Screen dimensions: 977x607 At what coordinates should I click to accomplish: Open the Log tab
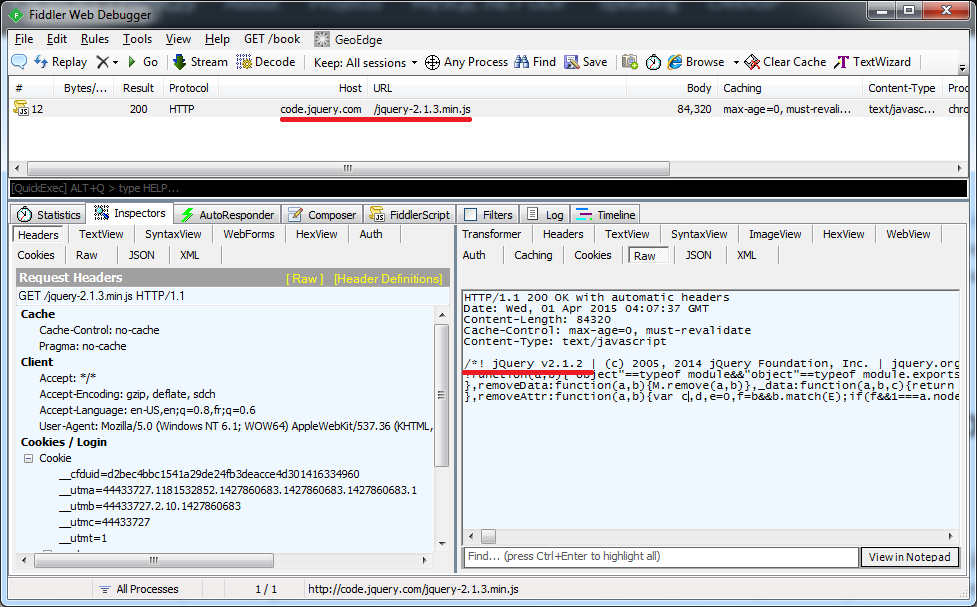click(545, 214)
